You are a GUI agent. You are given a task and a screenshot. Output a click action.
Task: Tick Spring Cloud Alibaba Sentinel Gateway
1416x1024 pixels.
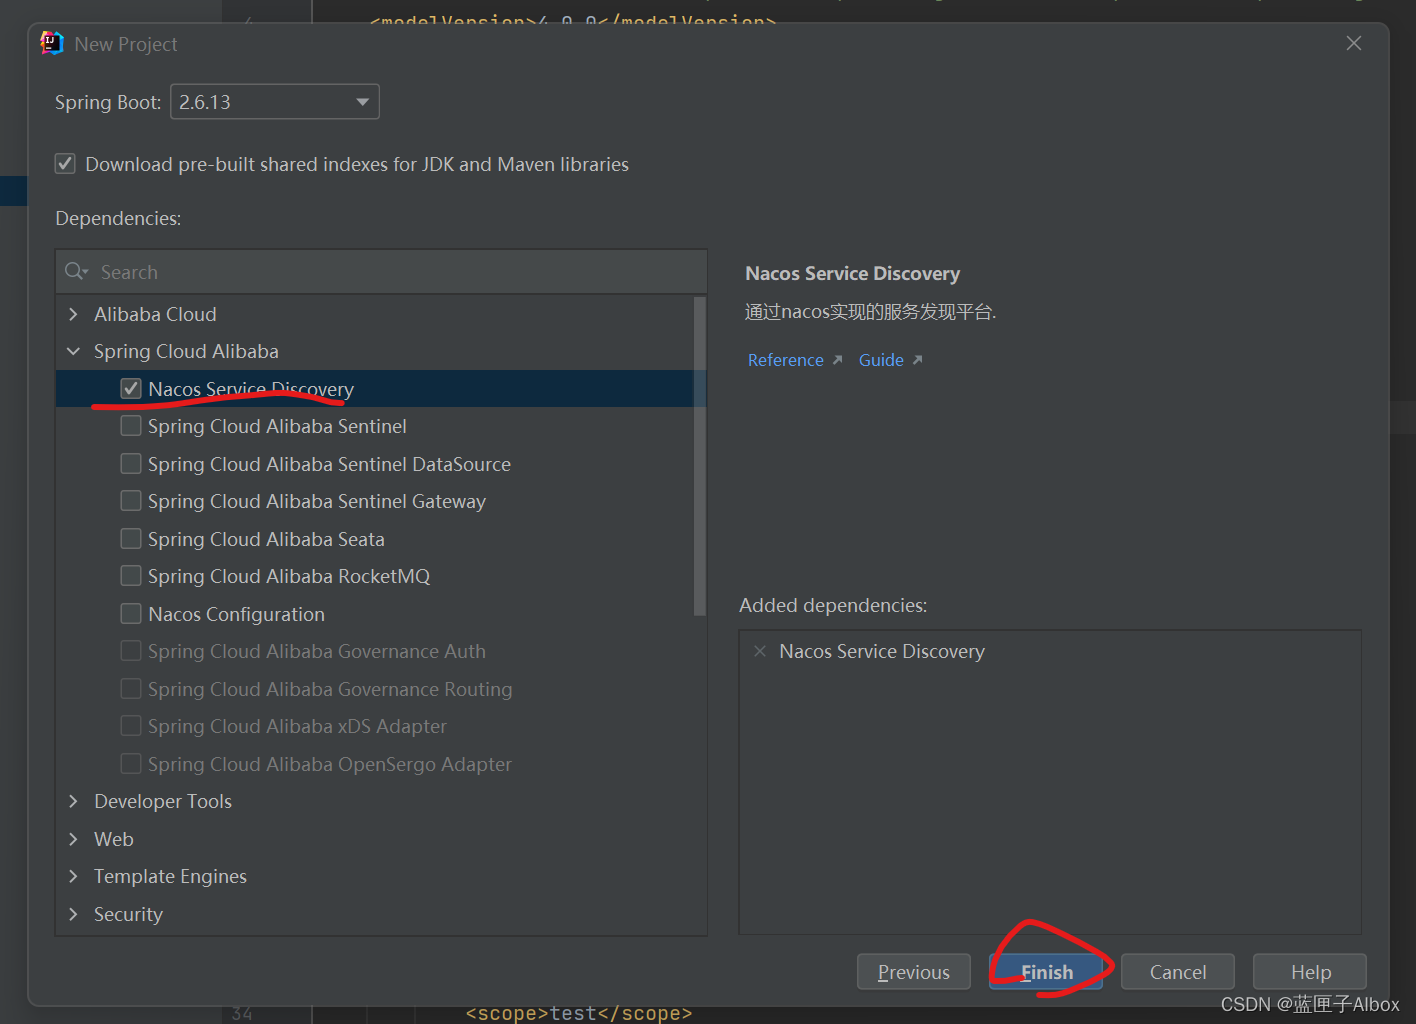pyautogui.click(x=131, y=501)
